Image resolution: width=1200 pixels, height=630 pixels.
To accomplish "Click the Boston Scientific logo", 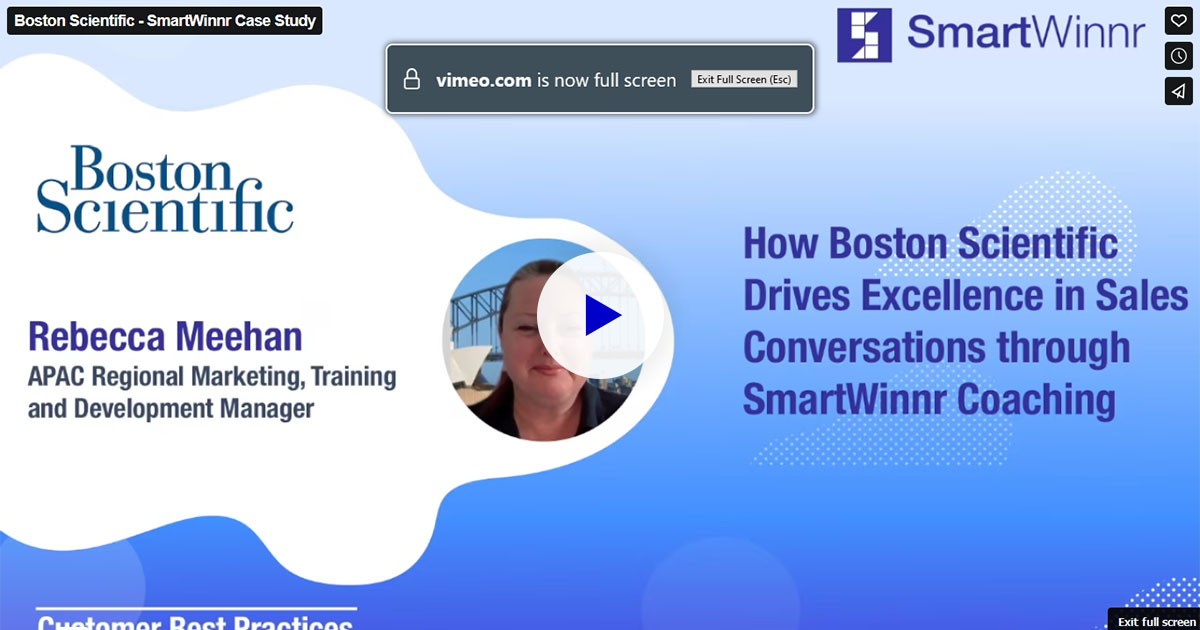I will tap(165, 190).
